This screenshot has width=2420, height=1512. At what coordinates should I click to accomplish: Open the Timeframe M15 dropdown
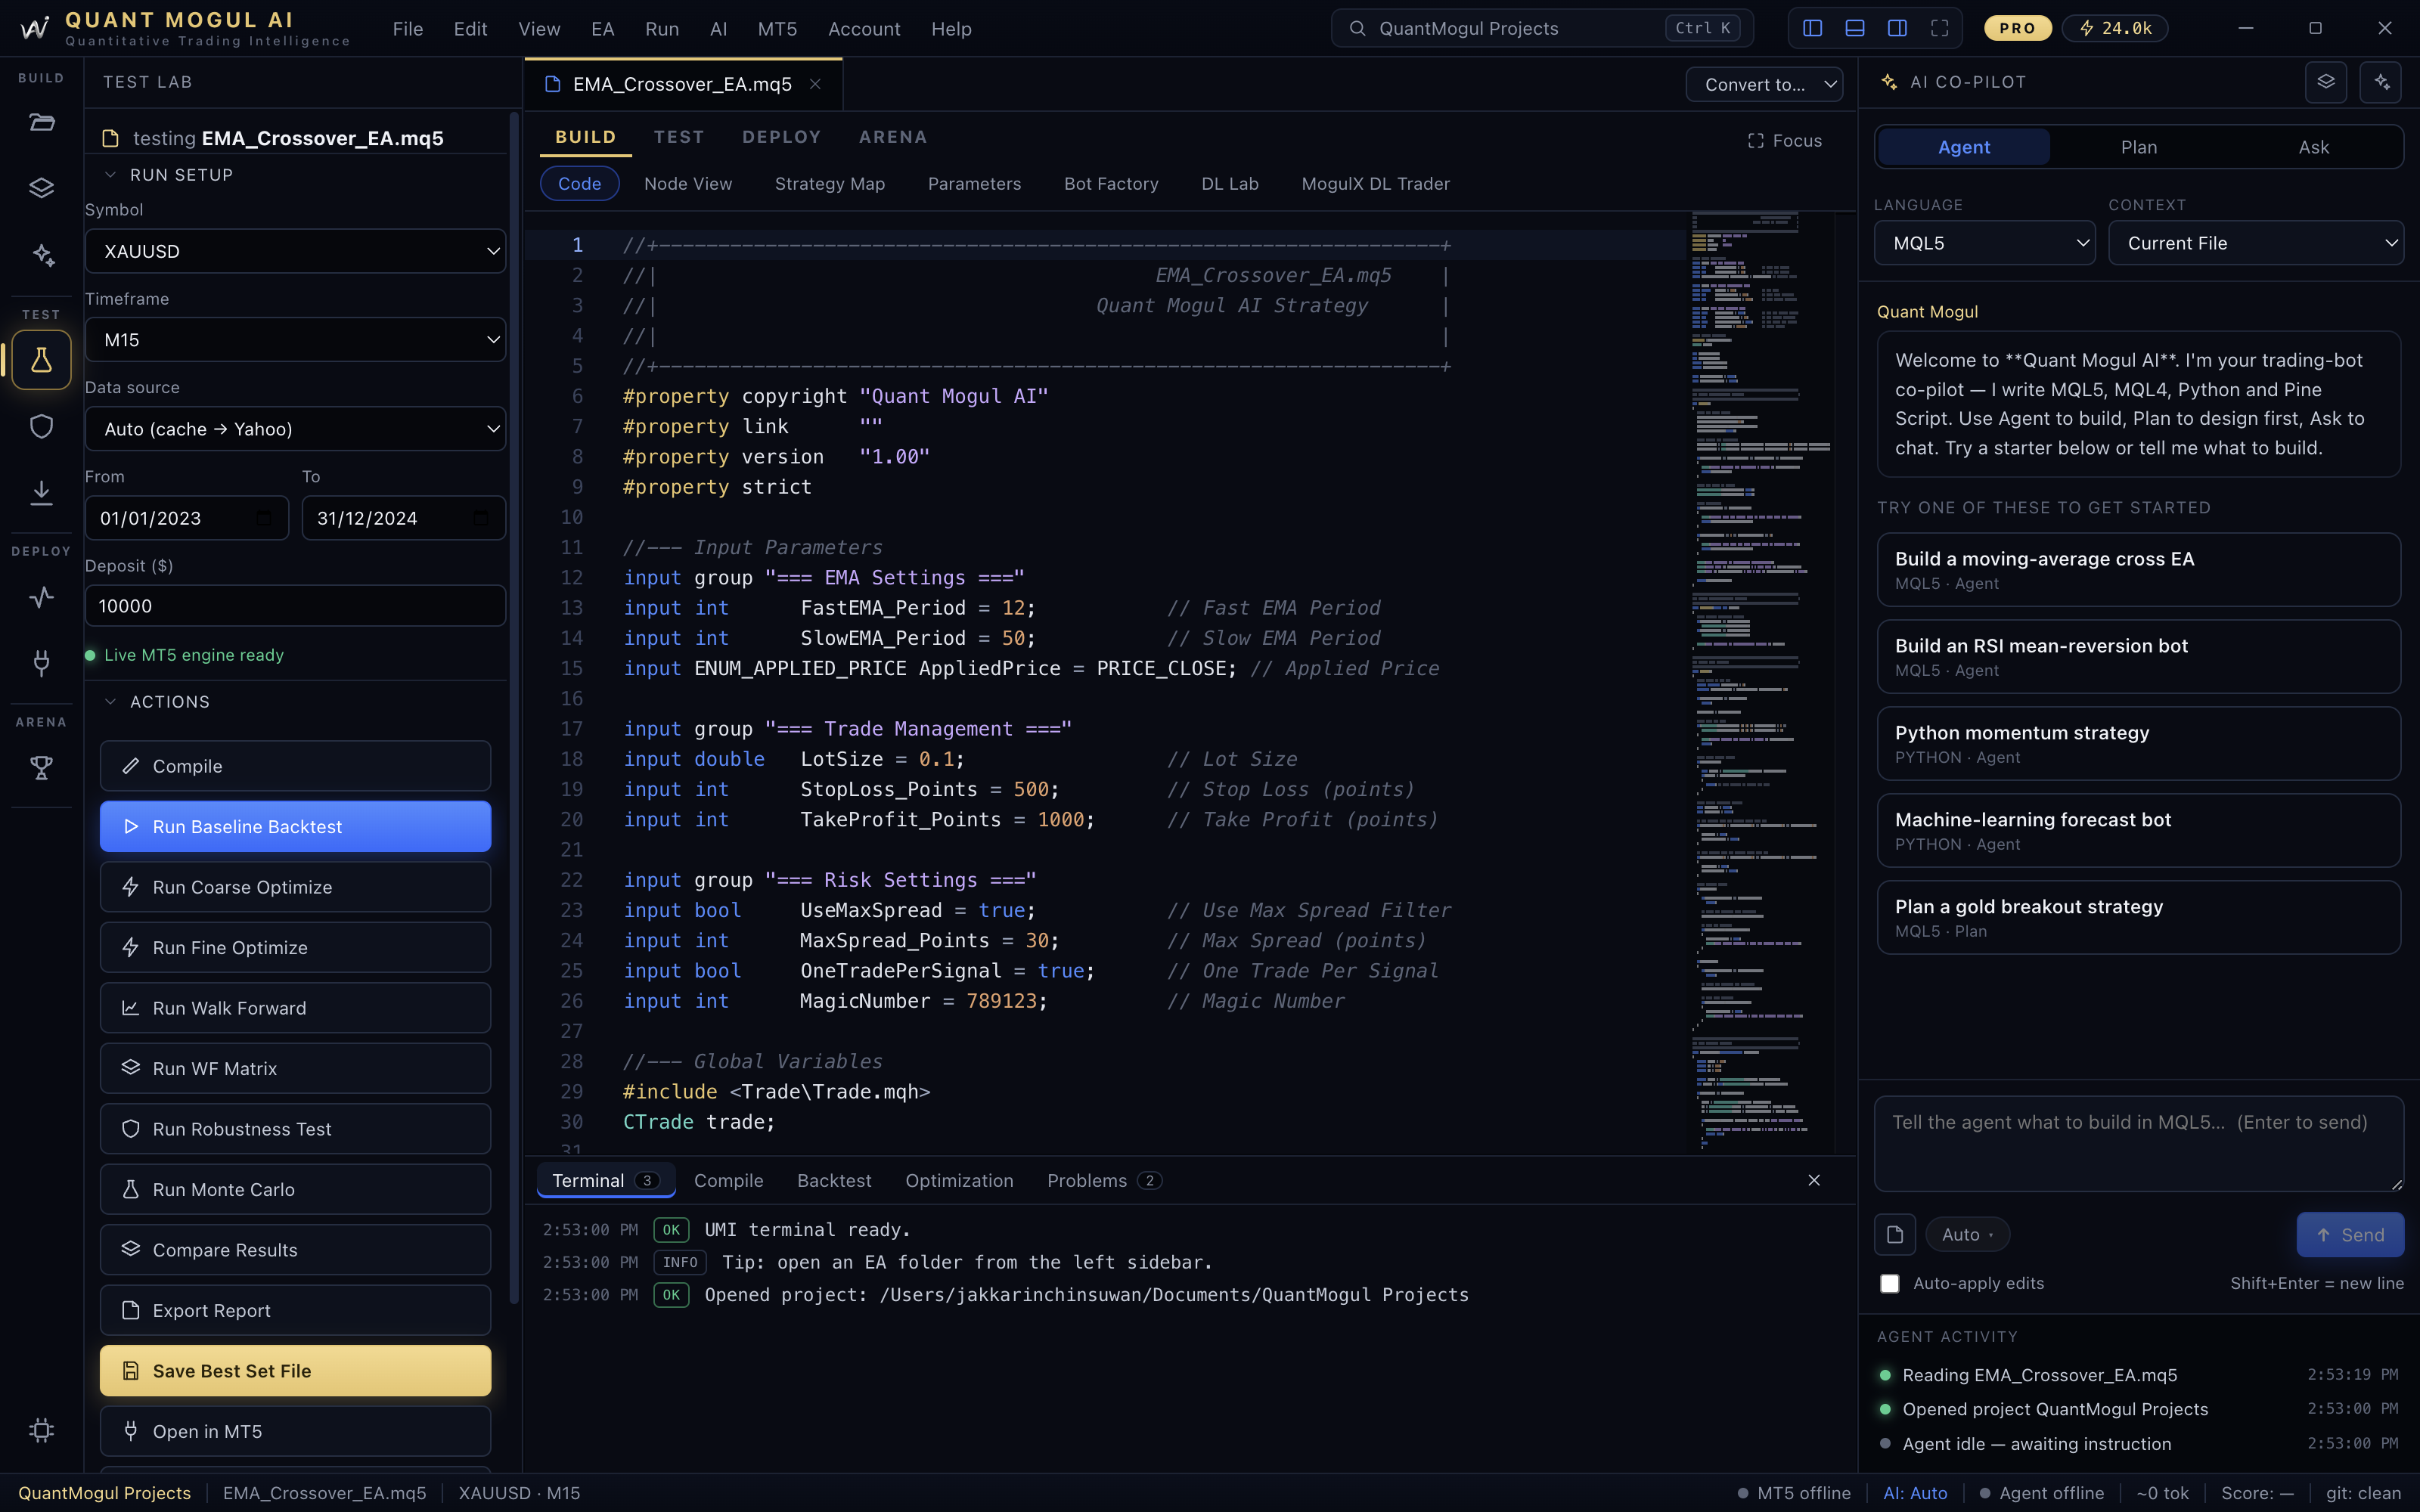[295, 340]
